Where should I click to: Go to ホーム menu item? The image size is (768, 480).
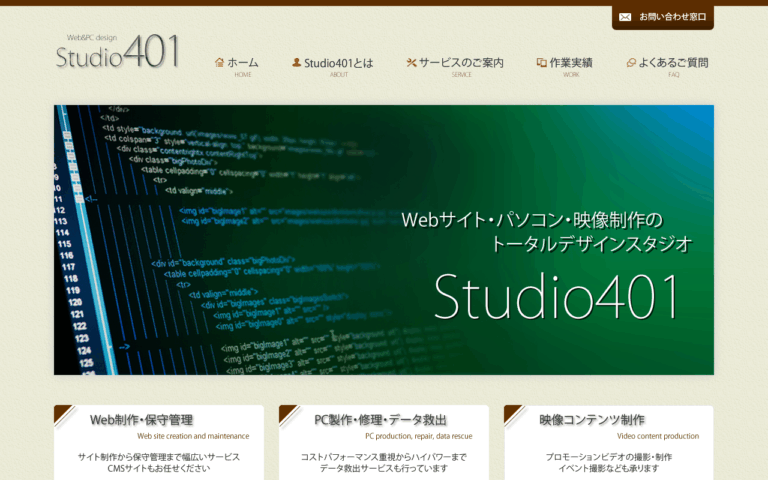pyautogui.click(x=237, y=67)
